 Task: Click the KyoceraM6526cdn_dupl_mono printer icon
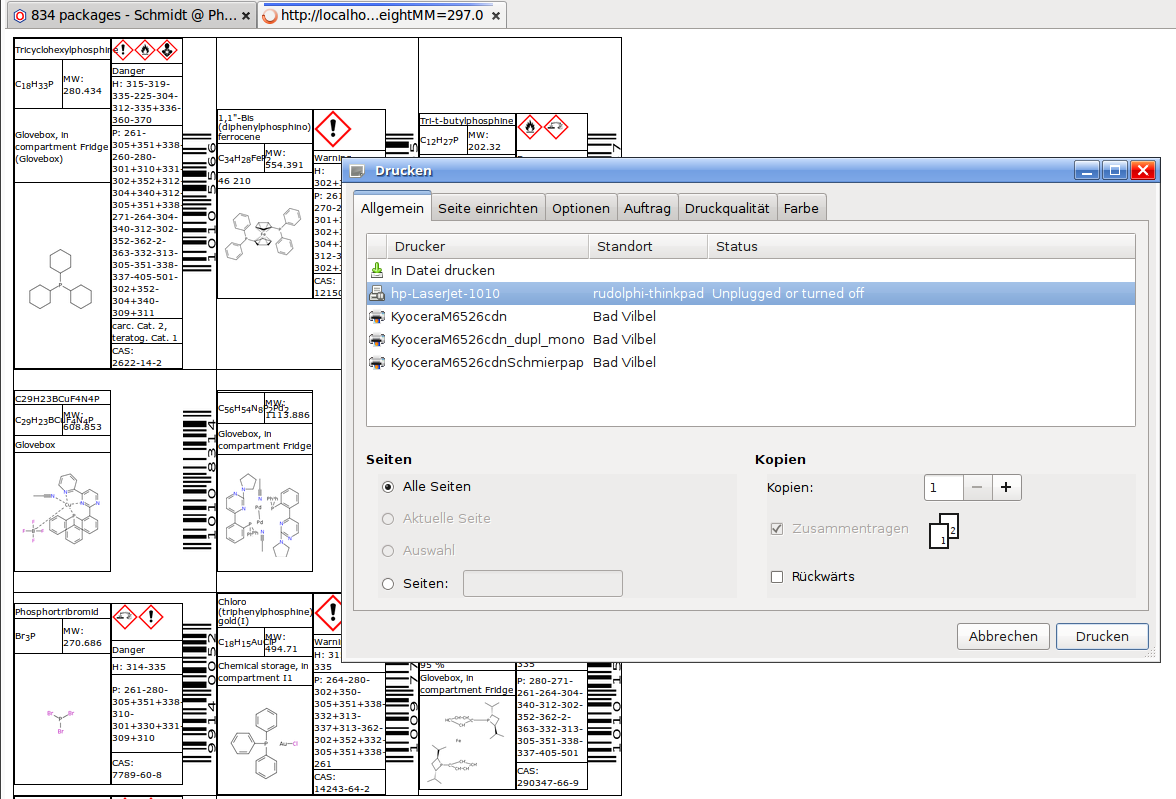[x=377, y=339]
